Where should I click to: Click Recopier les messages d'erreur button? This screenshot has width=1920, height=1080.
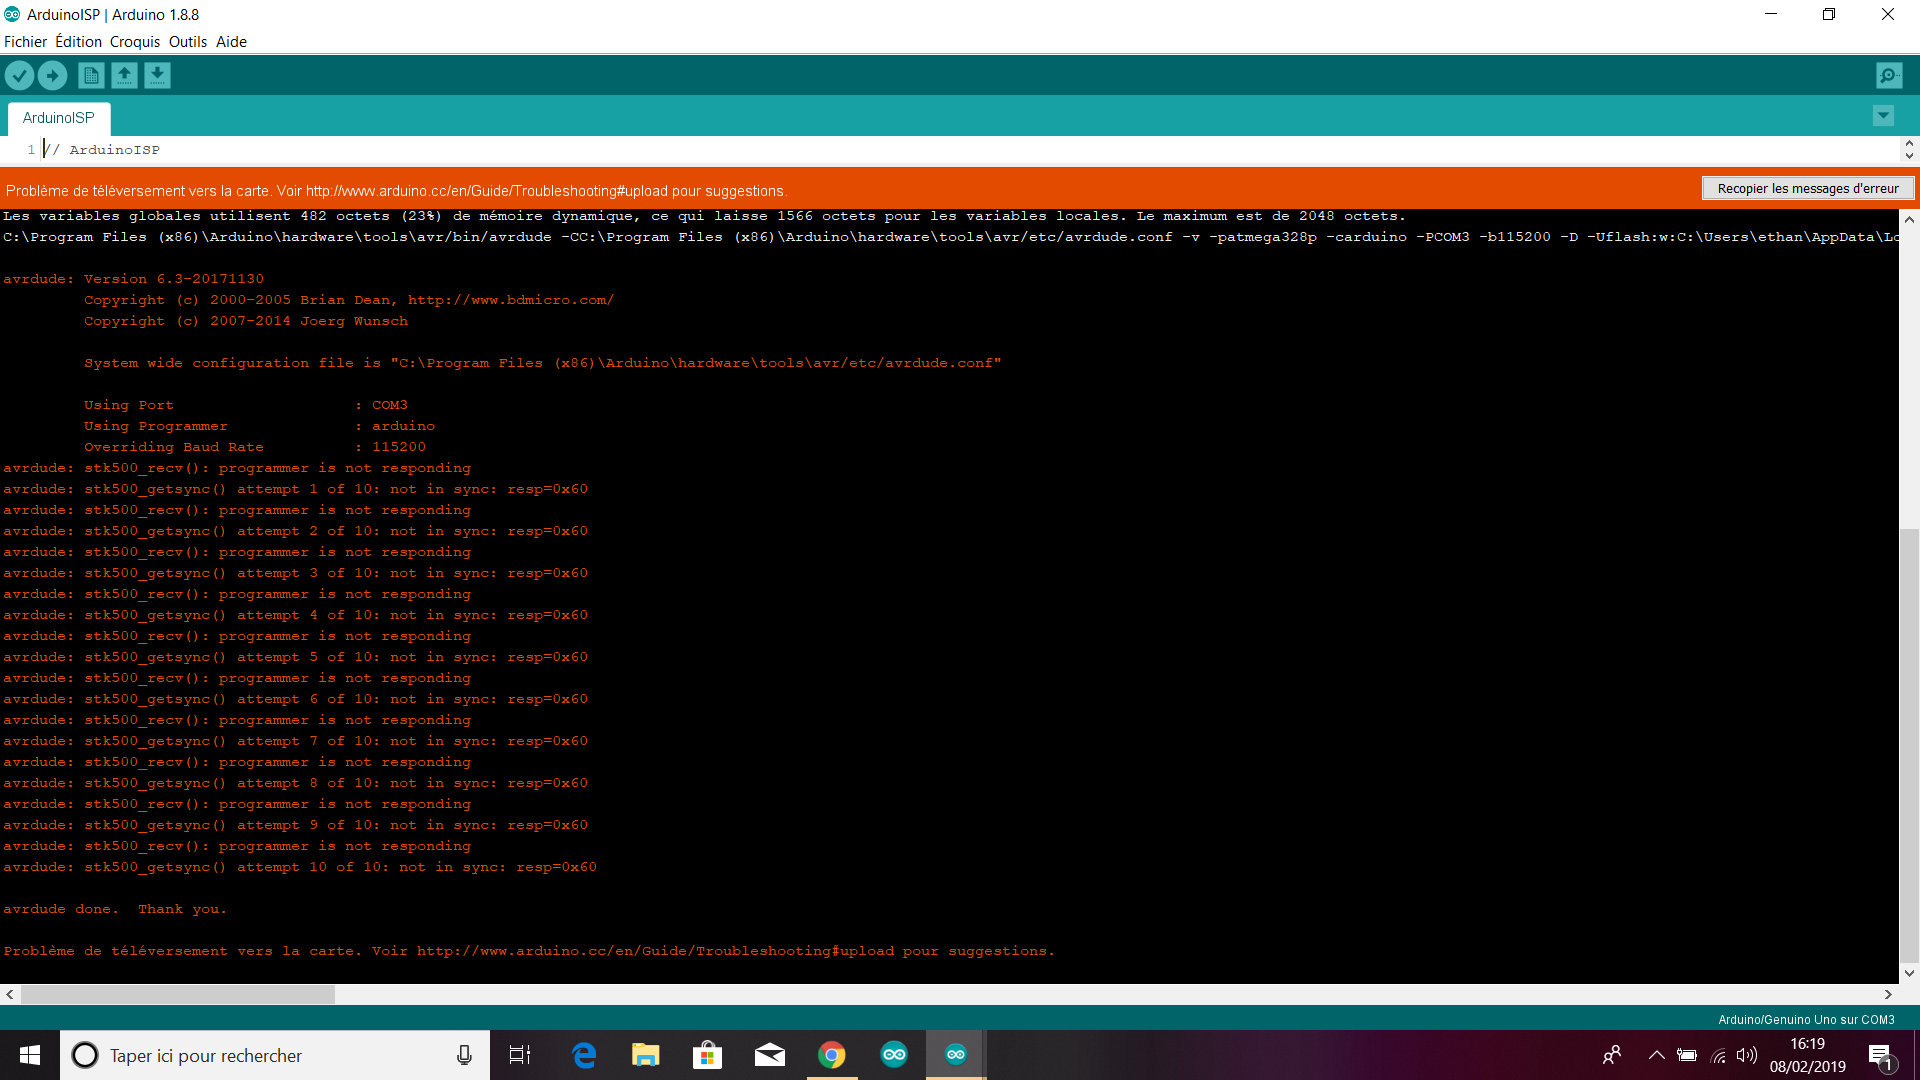tap(1808, 188)
